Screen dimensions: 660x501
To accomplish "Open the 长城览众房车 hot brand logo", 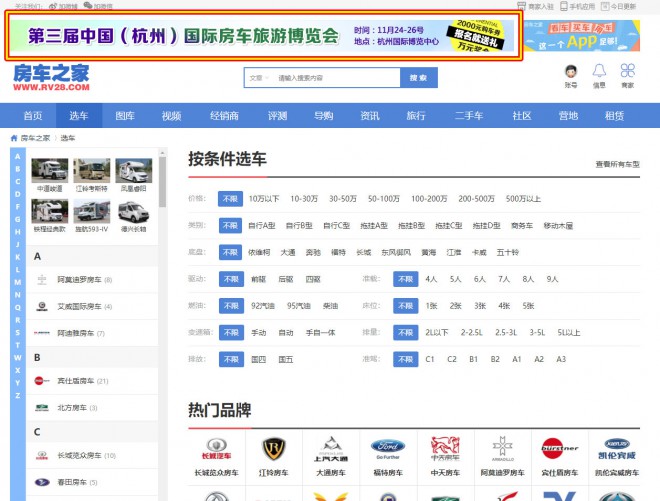I will pos(216,449).
